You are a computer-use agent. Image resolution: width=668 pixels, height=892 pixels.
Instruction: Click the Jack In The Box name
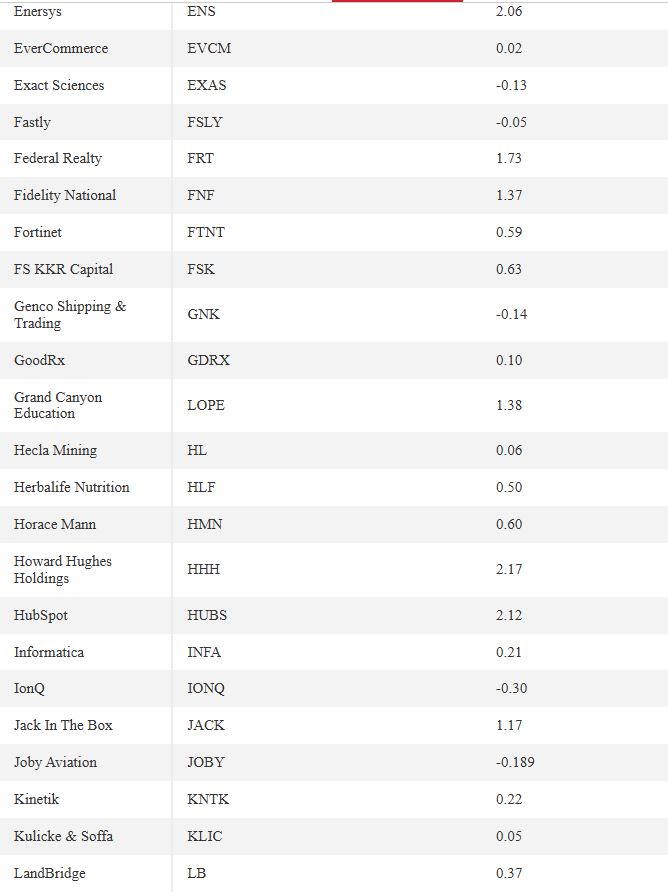63,725
